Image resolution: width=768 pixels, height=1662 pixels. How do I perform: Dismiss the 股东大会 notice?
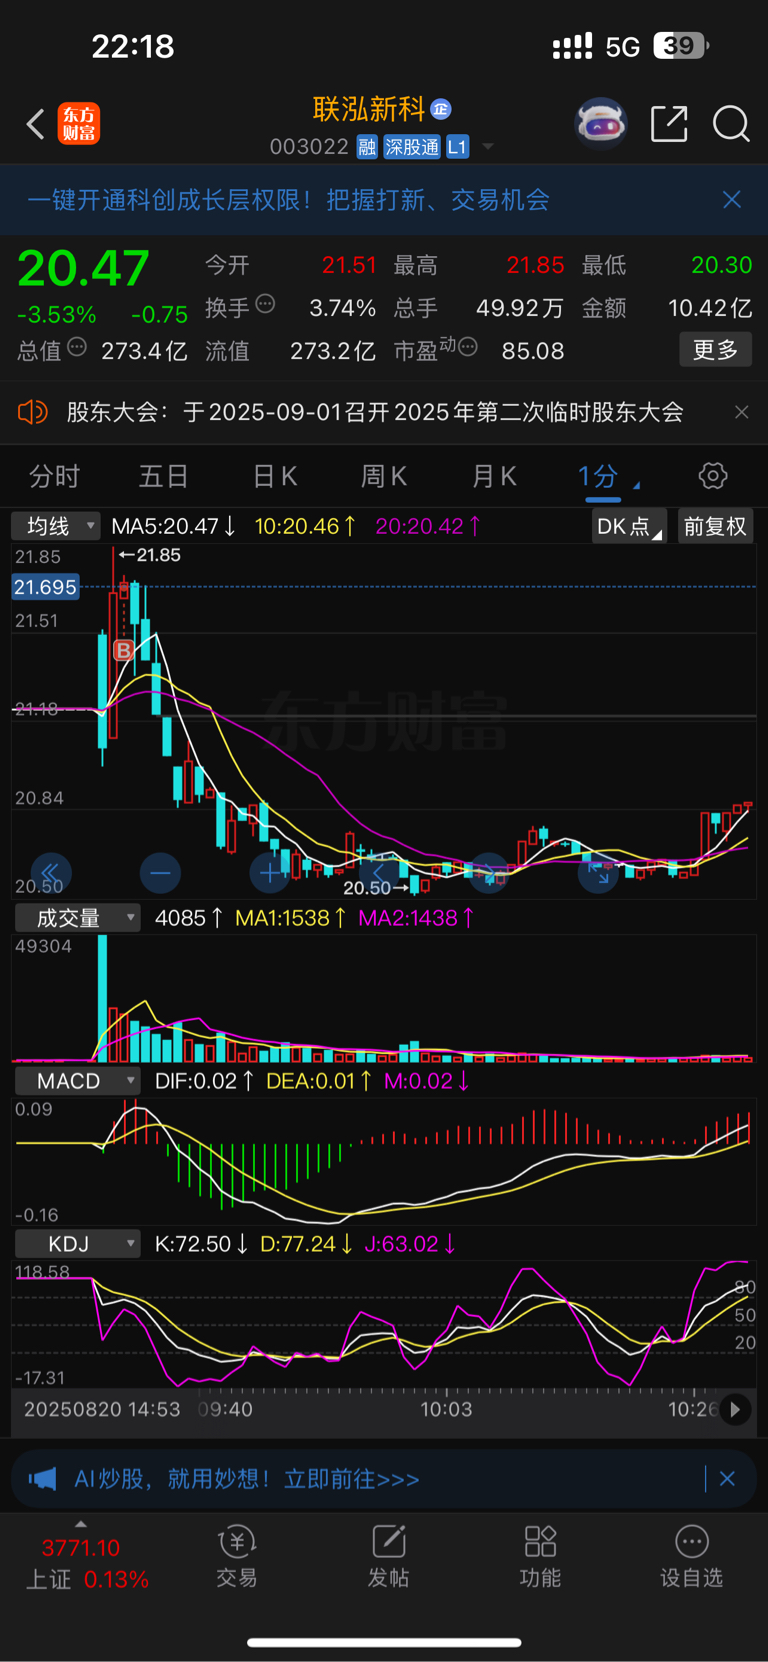pos(741,412)
